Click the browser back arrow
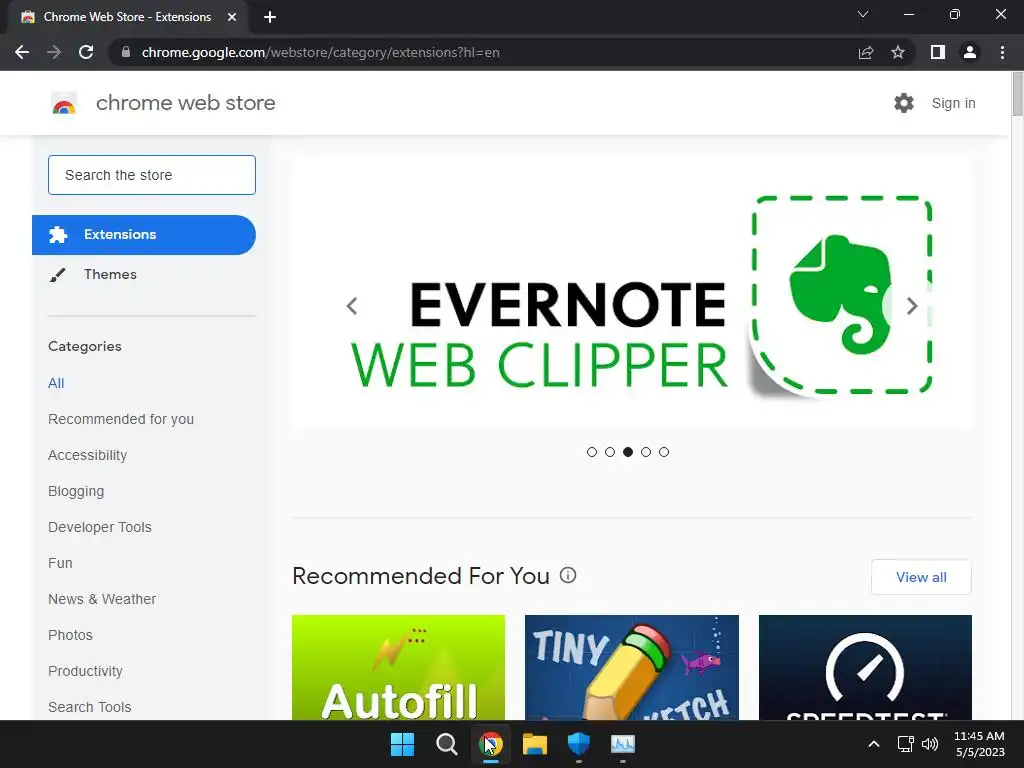Screen dimensions: 1024x768 (x=22, y=52)
